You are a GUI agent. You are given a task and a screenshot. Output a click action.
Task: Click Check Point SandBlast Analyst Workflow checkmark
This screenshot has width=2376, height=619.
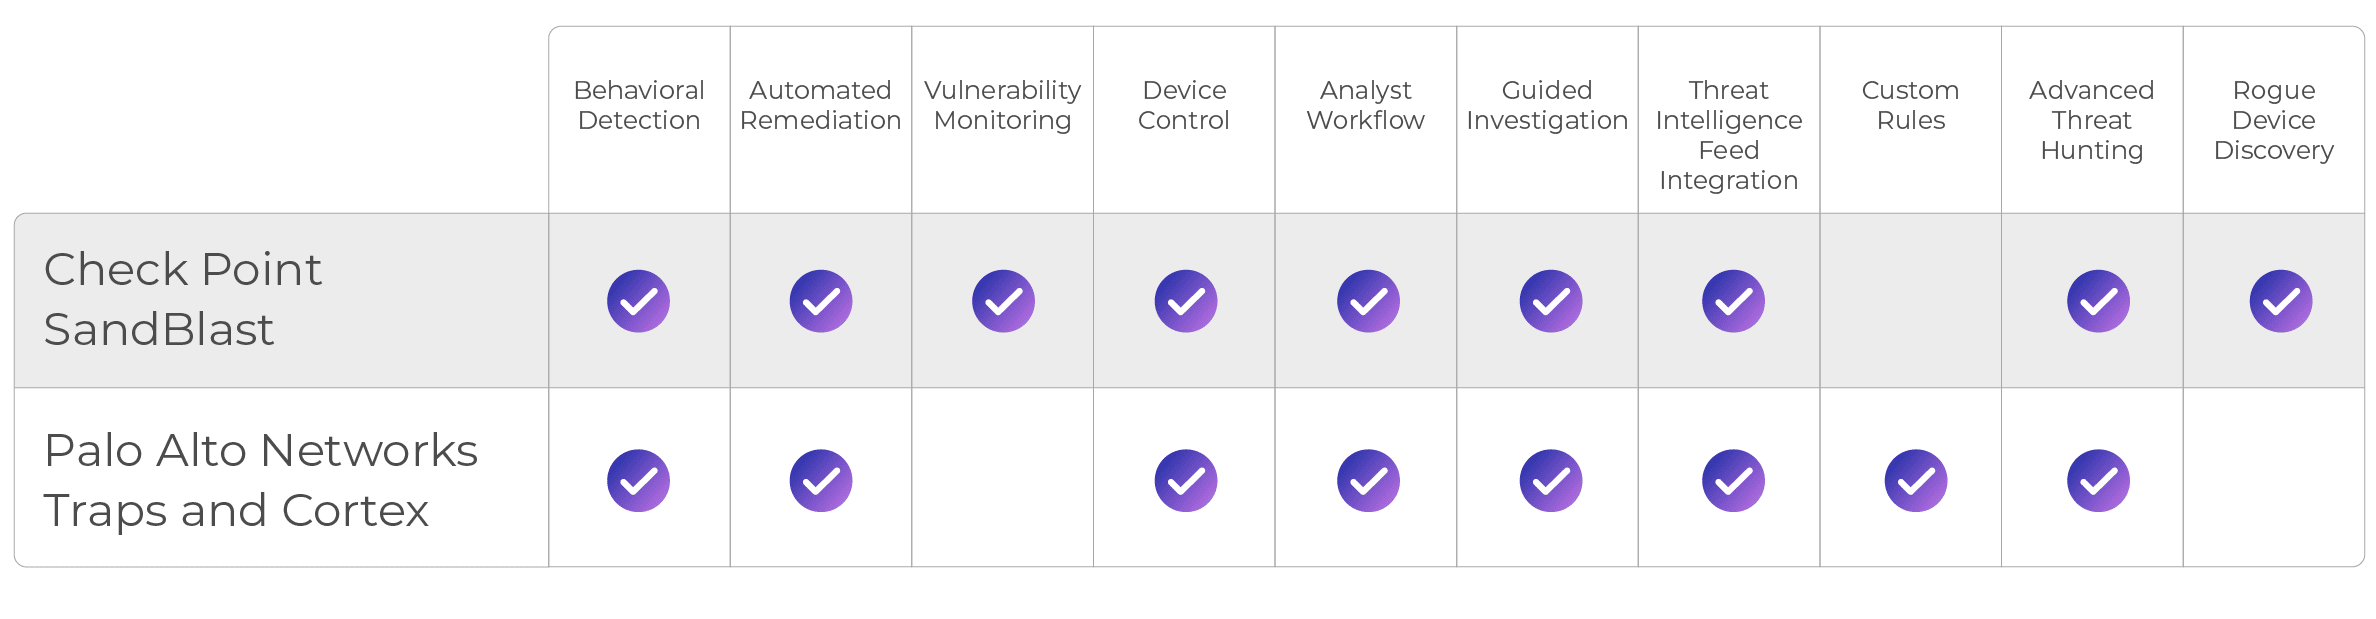tap(1368, 301)
